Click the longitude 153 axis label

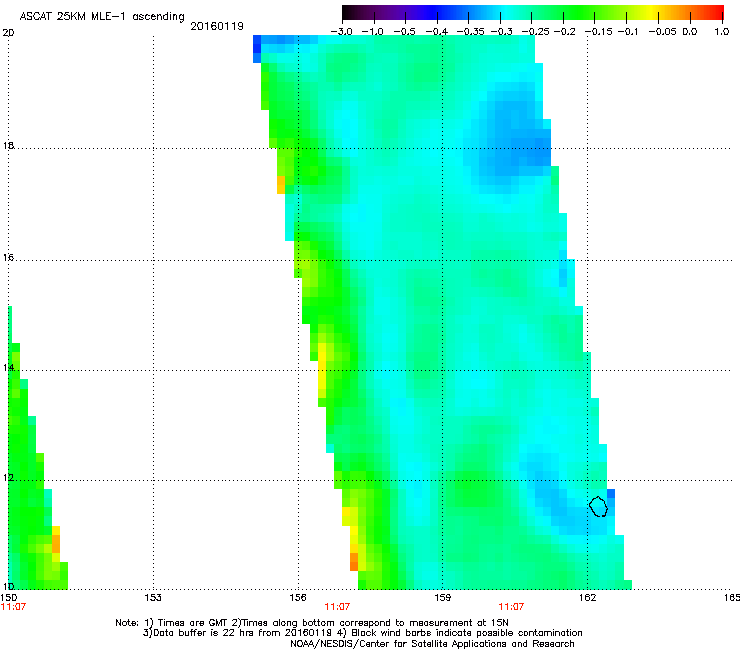click(152, 598)
